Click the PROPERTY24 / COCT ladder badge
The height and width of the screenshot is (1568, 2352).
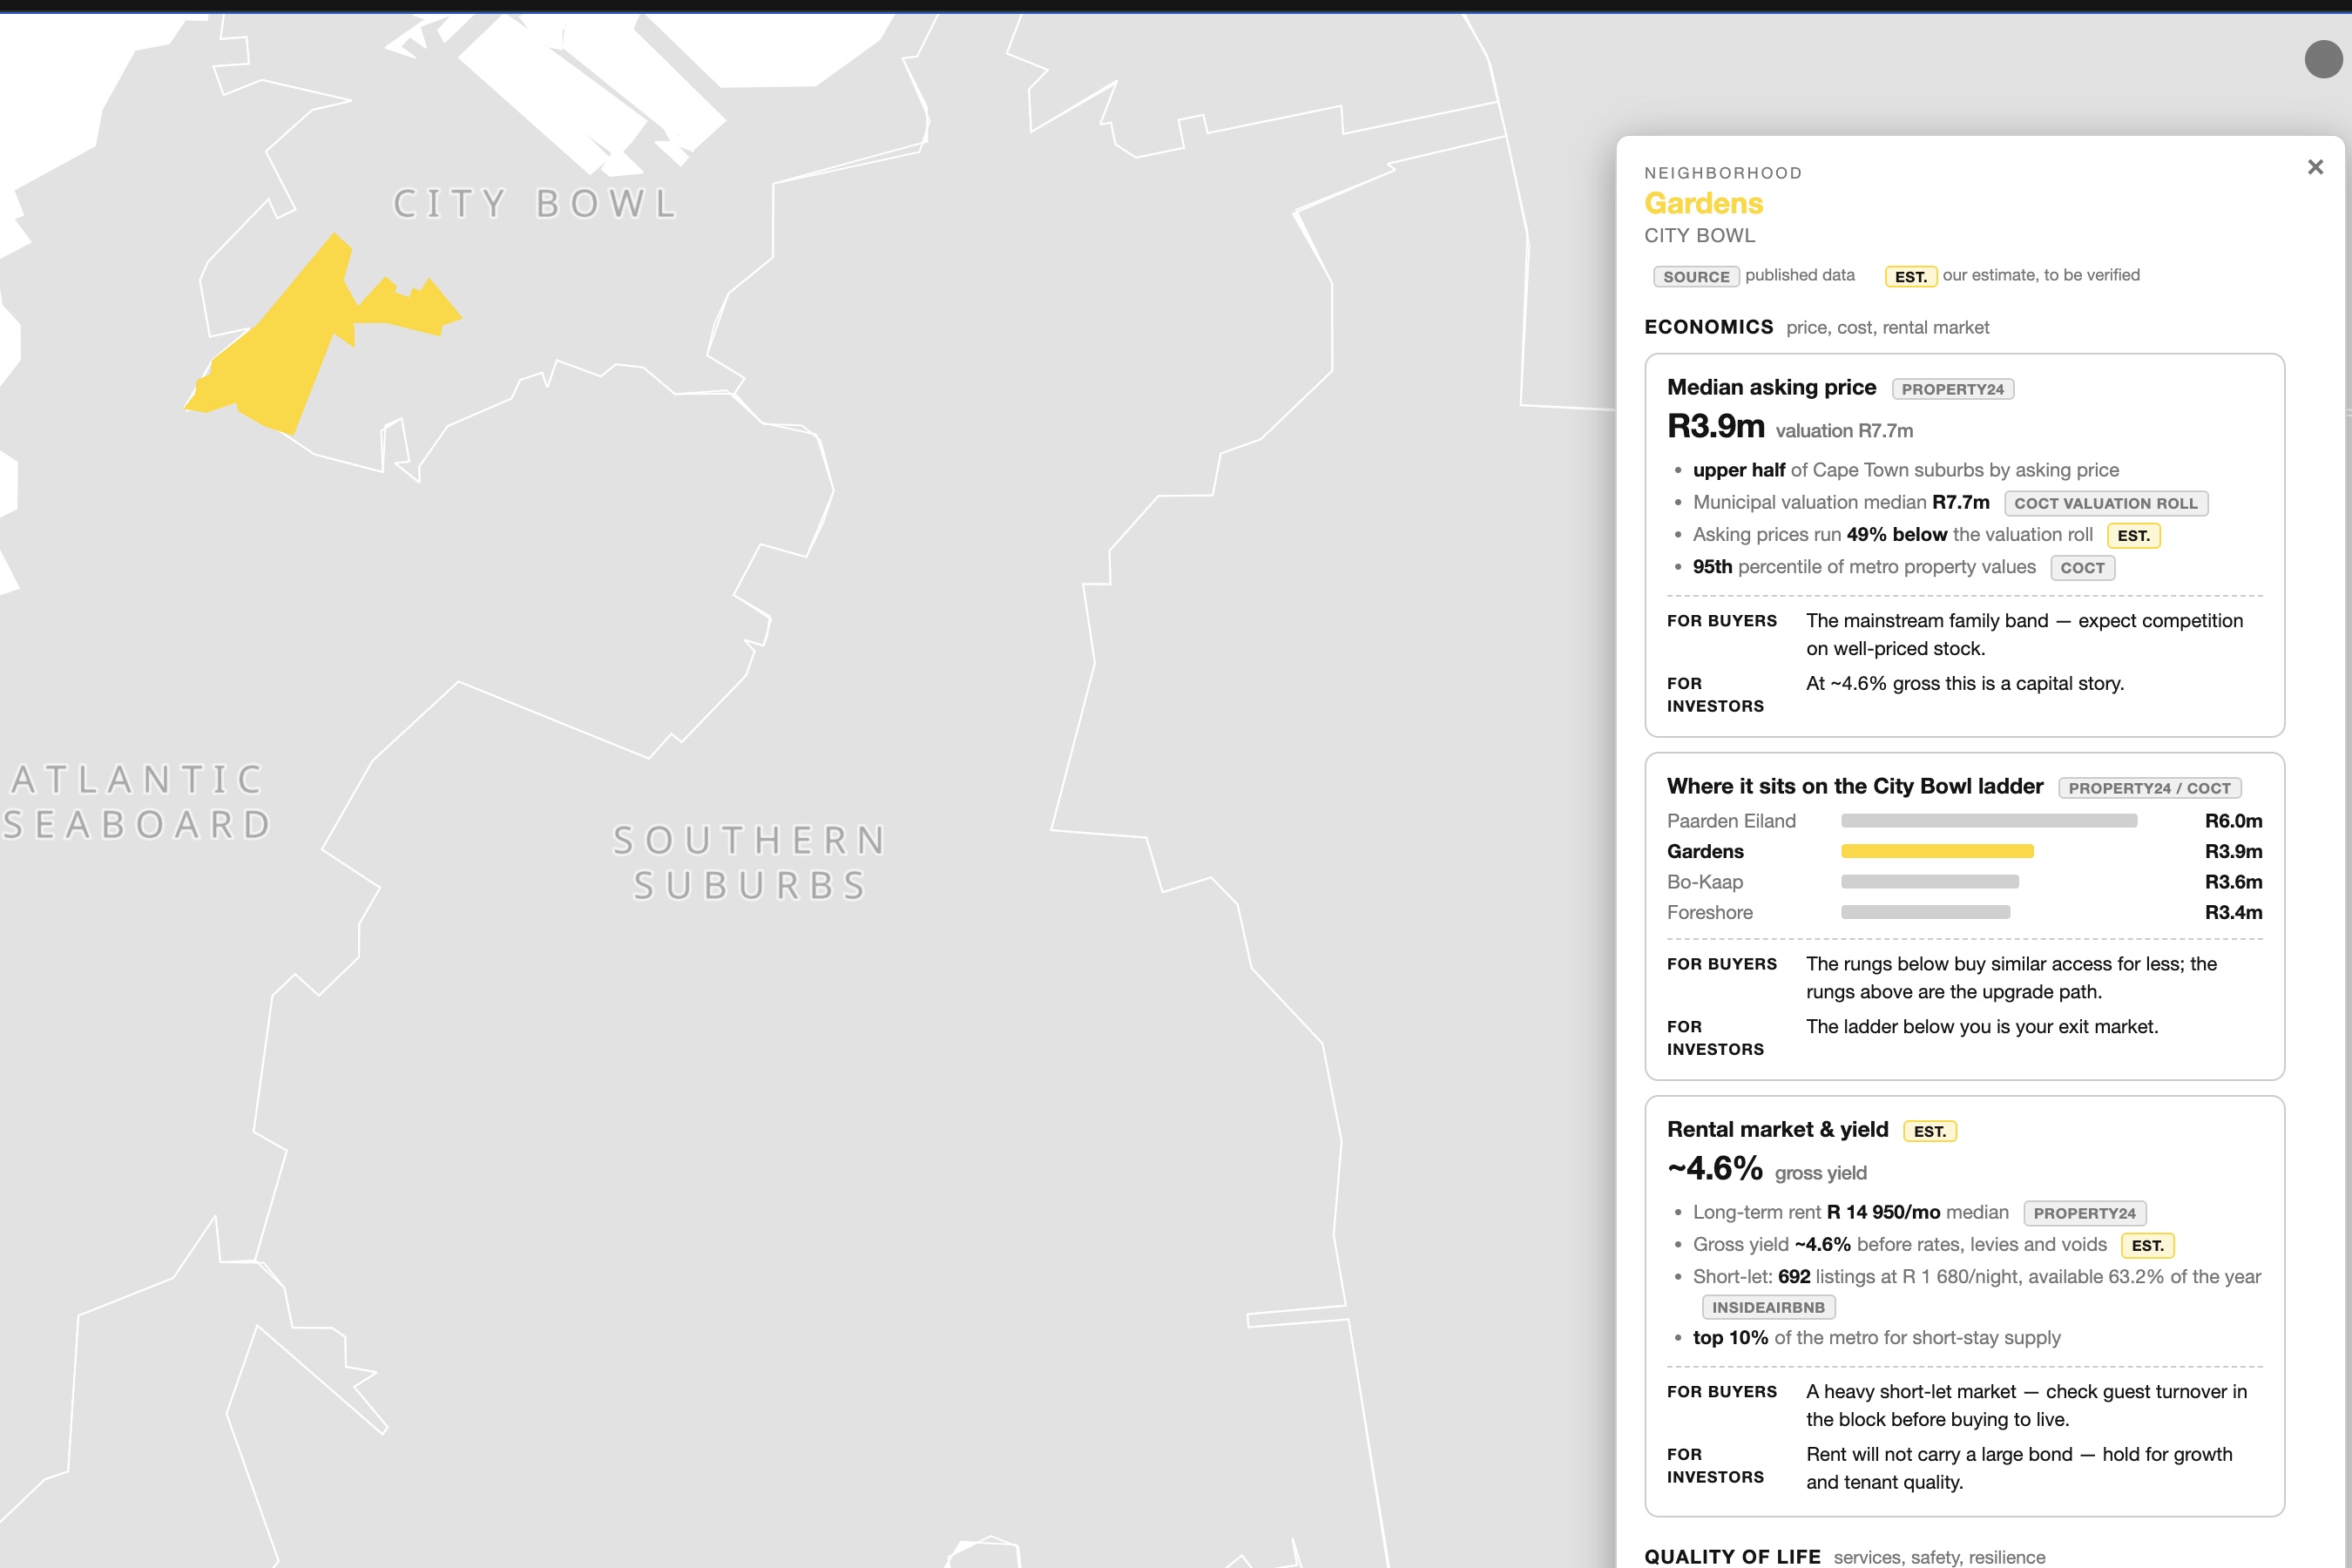tap(2149, 788)
